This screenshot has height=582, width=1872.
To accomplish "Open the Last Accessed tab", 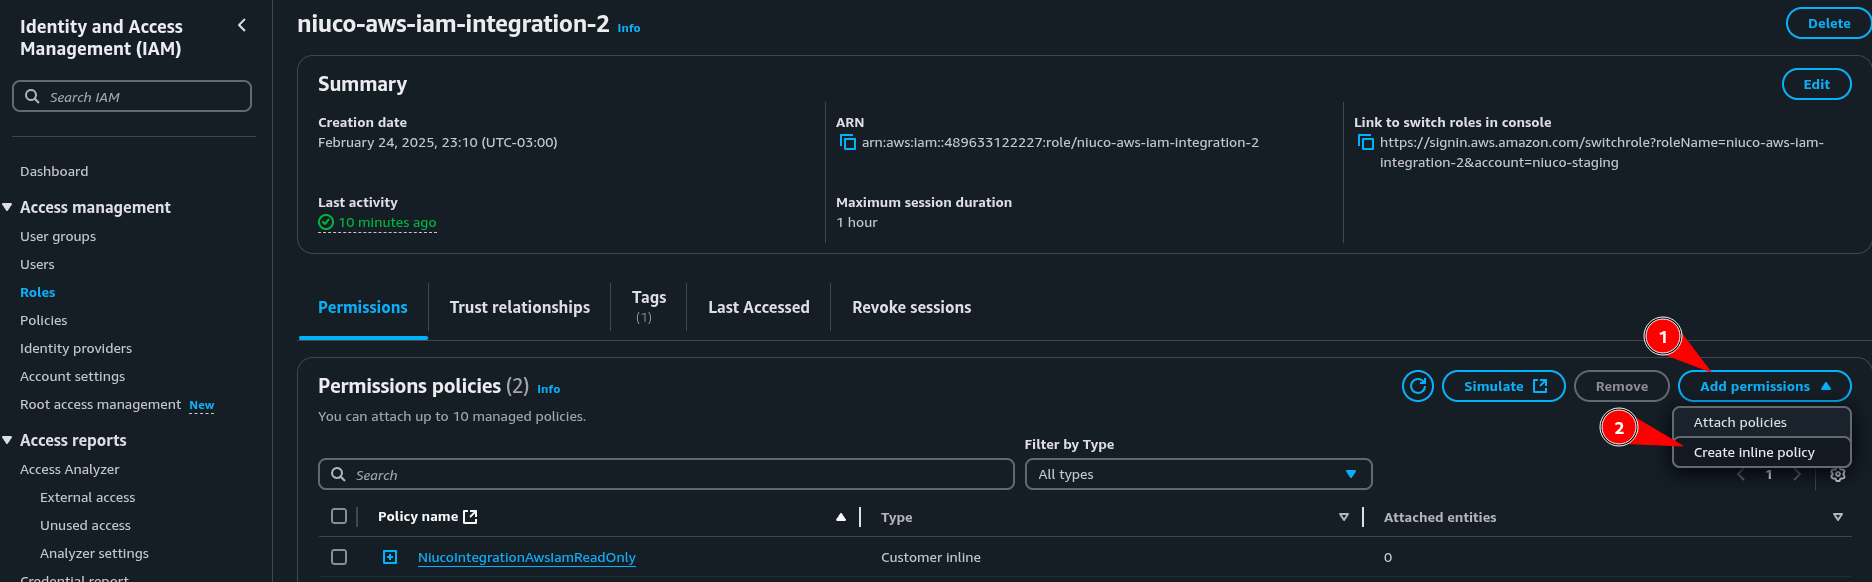I will coord(759,307).
